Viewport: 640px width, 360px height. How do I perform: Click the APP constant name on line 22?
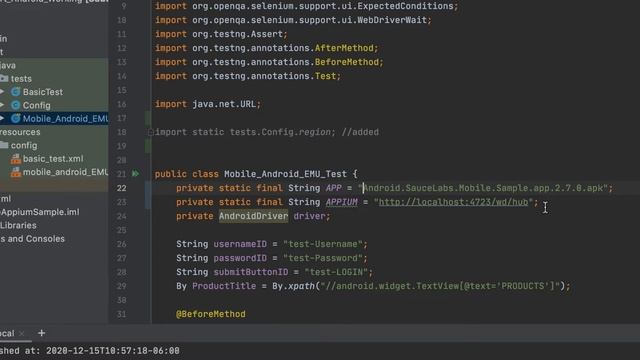333,188
